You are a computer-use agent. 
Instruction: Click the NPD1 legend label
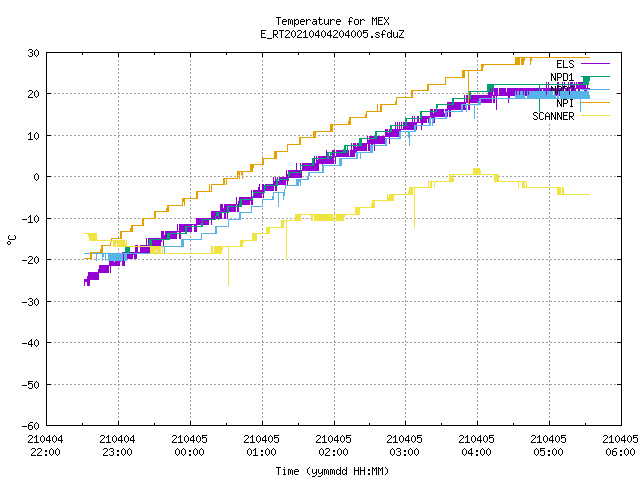(562, 77)
